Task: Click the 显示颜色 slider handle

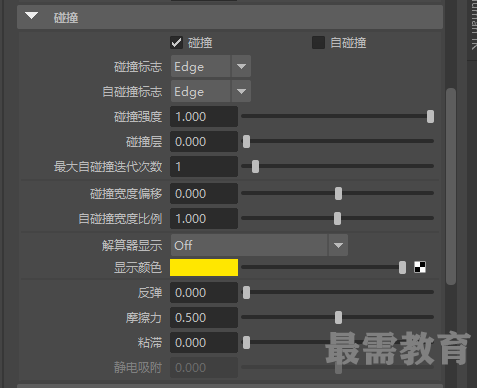Action: pos(402,267)
